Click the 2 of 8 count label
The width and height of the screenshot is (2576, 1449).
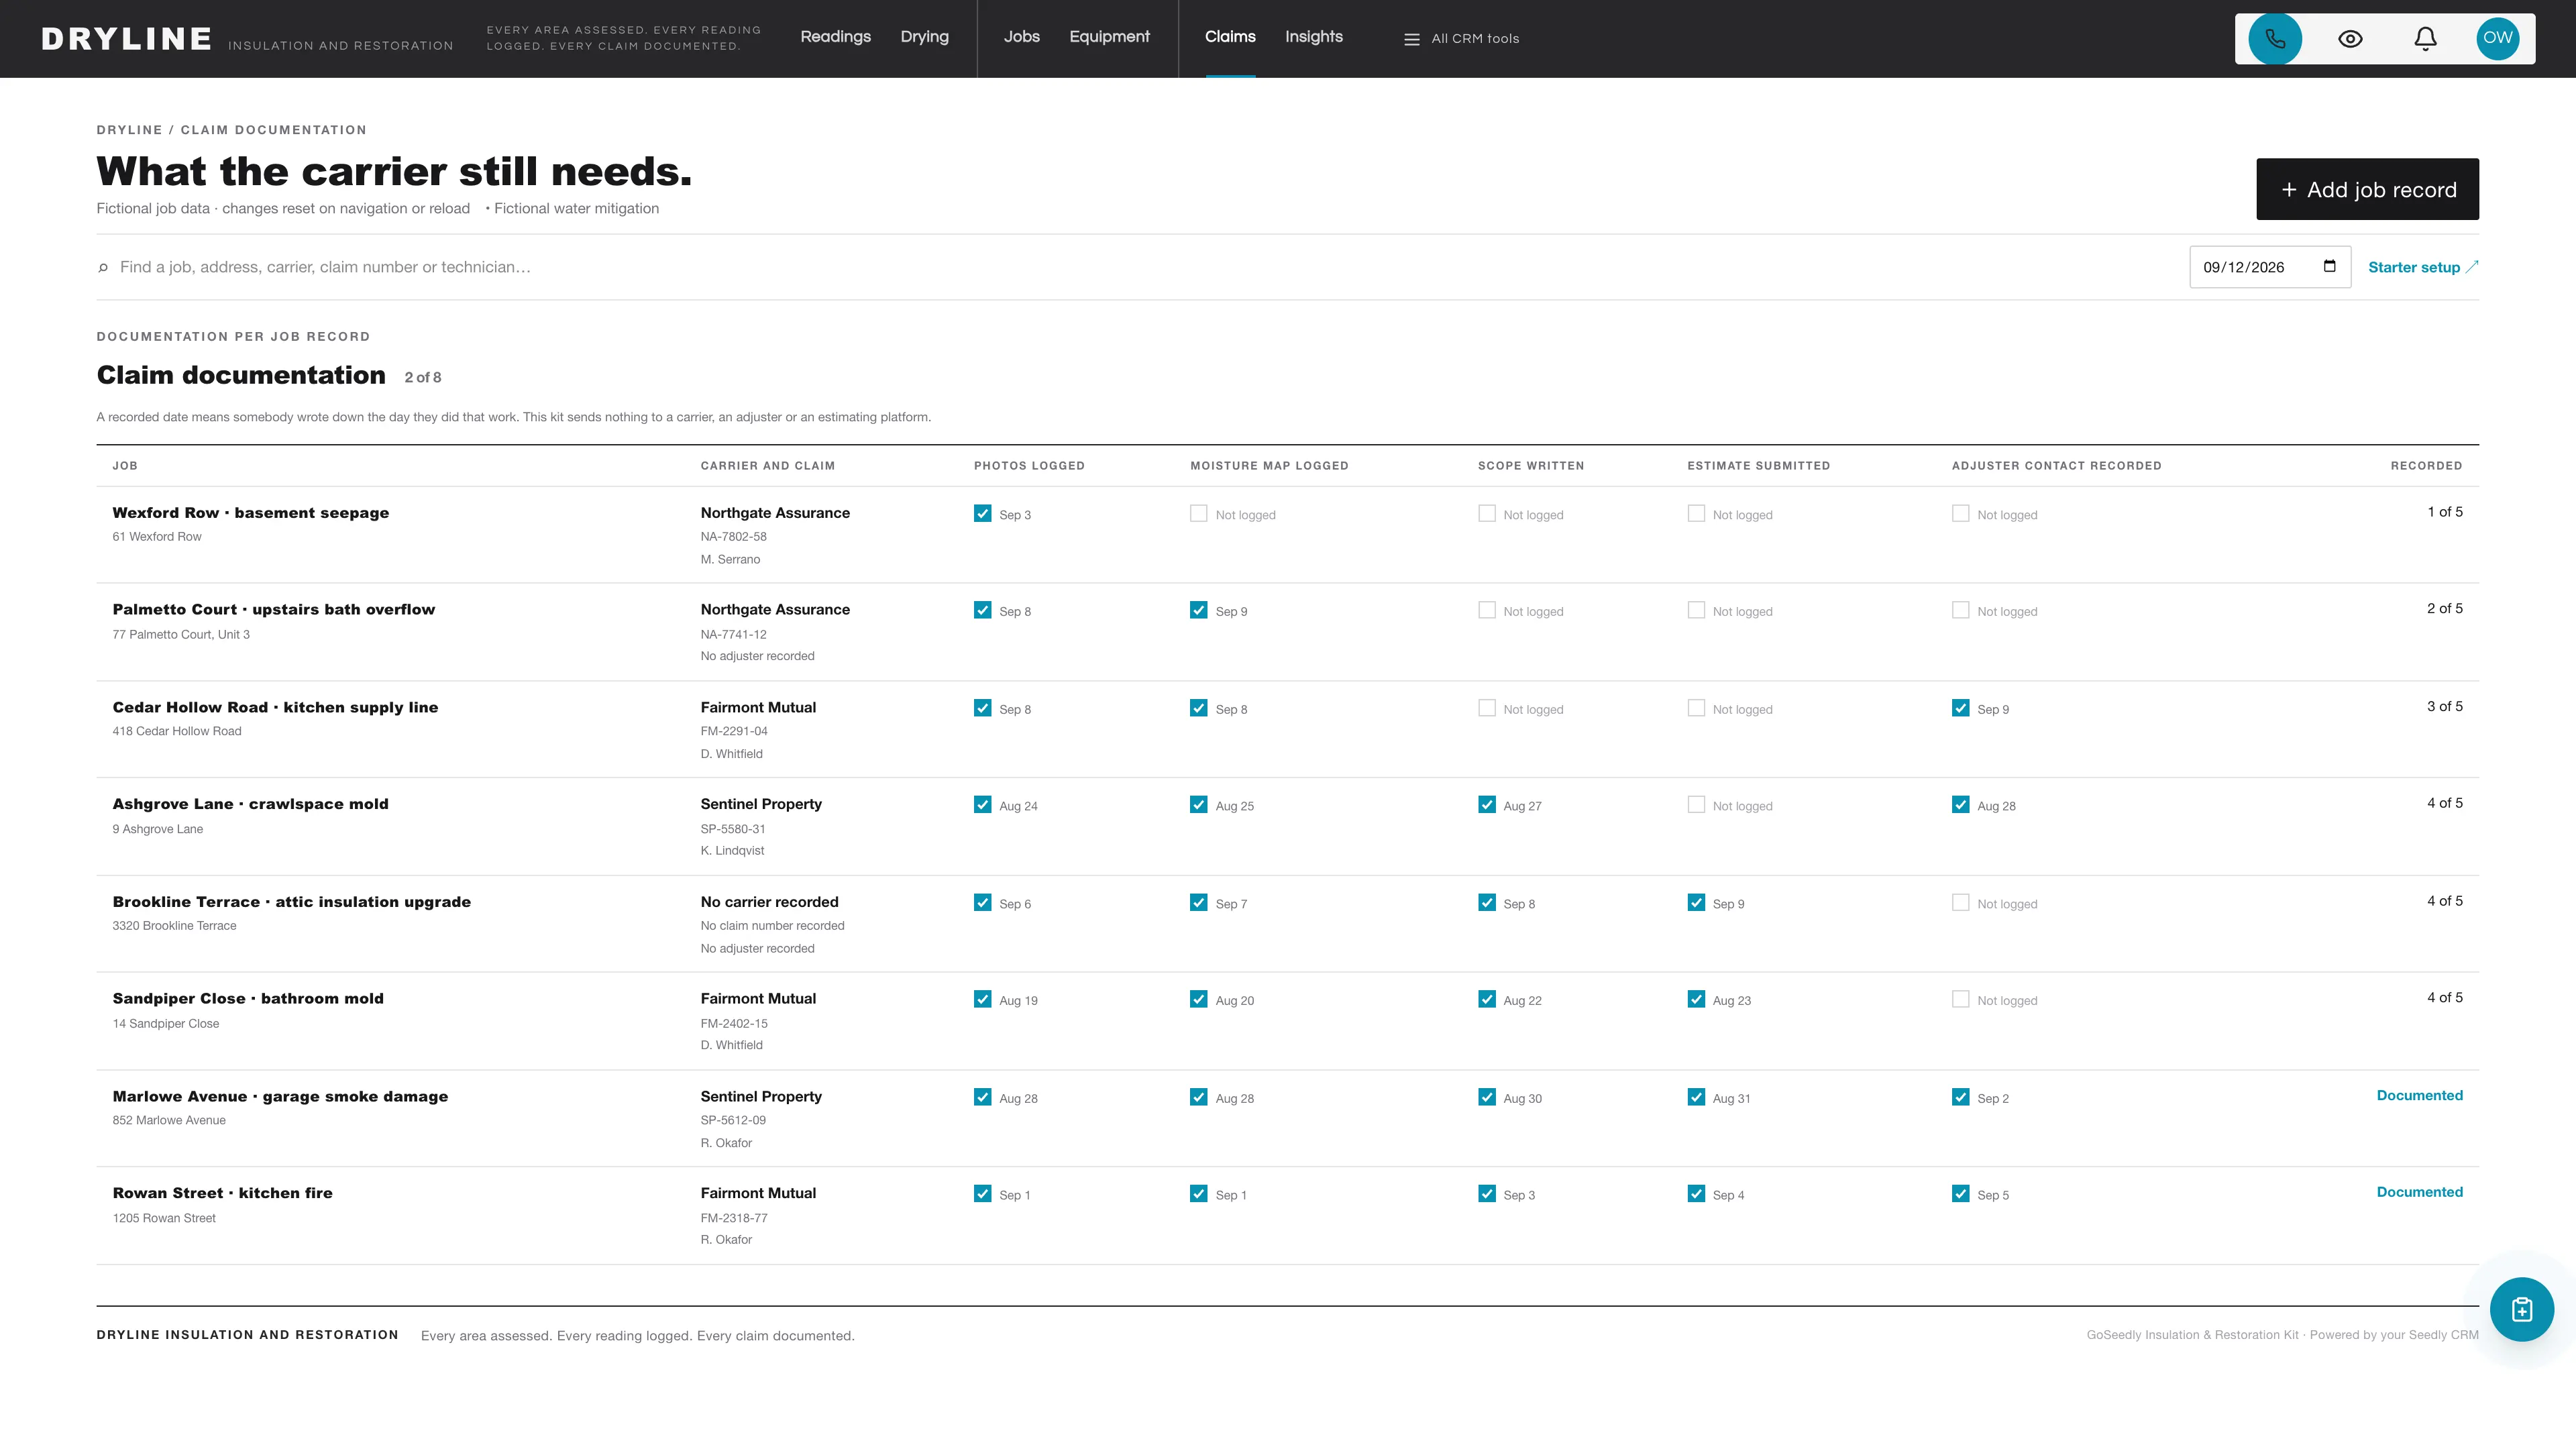point(422,378)
